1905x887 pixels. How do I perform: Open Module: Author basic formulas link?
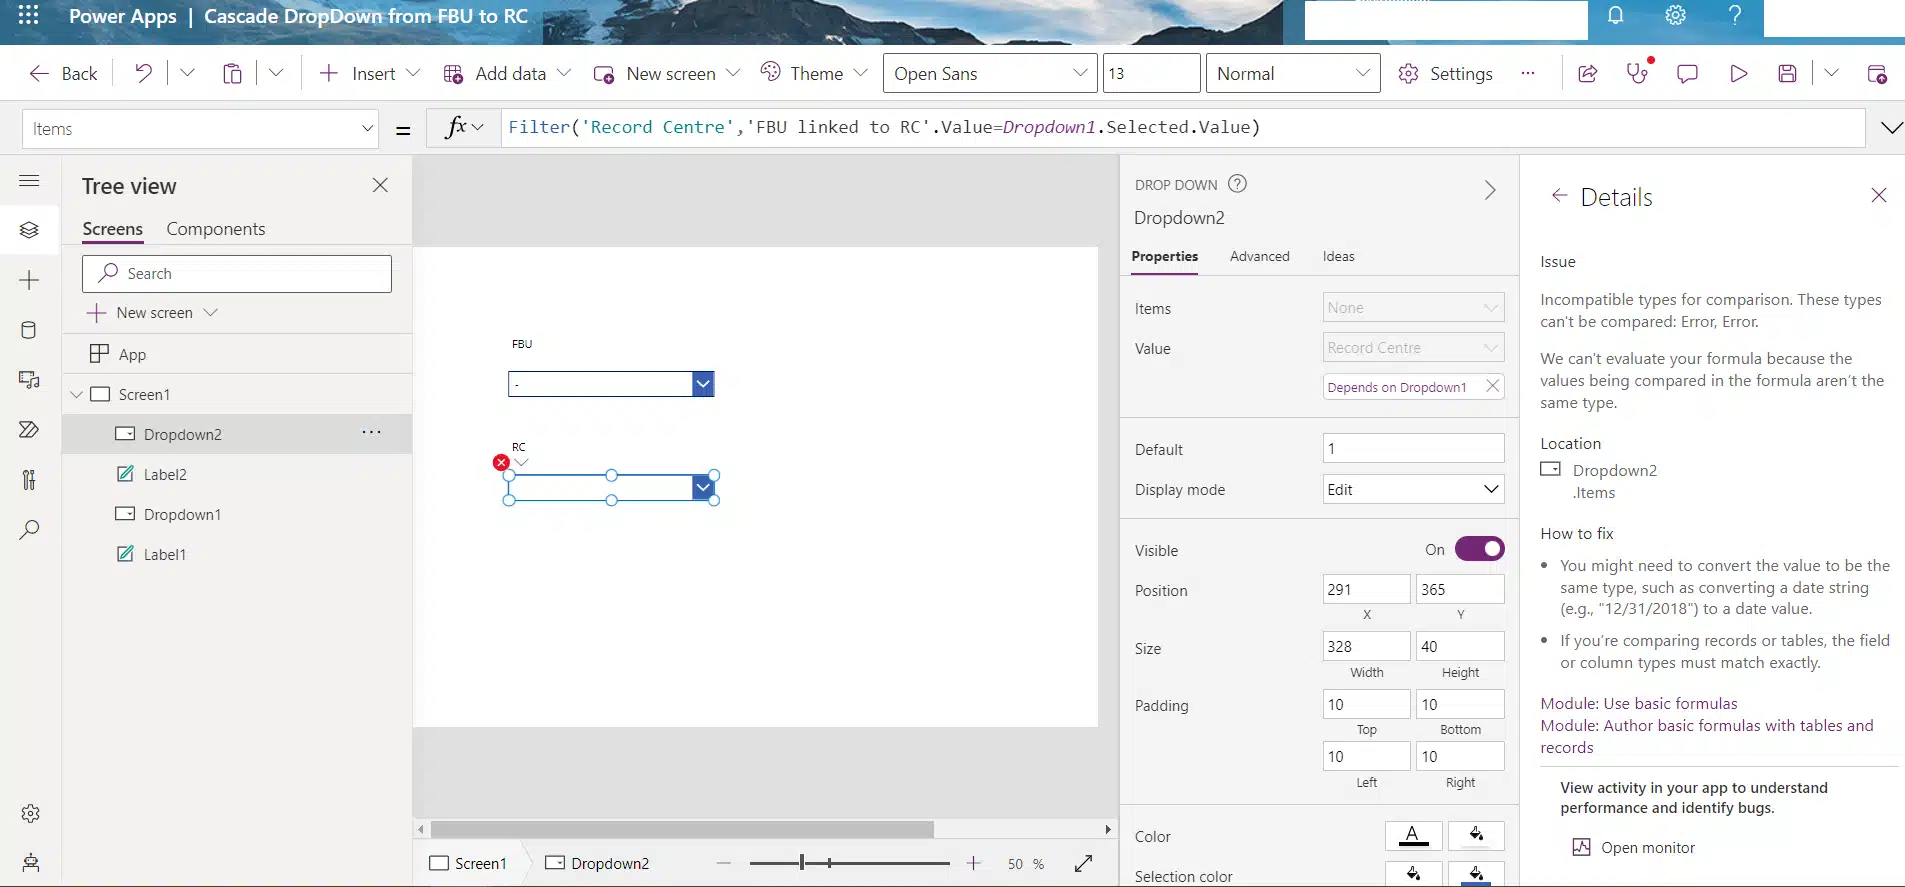[1706, 736]
